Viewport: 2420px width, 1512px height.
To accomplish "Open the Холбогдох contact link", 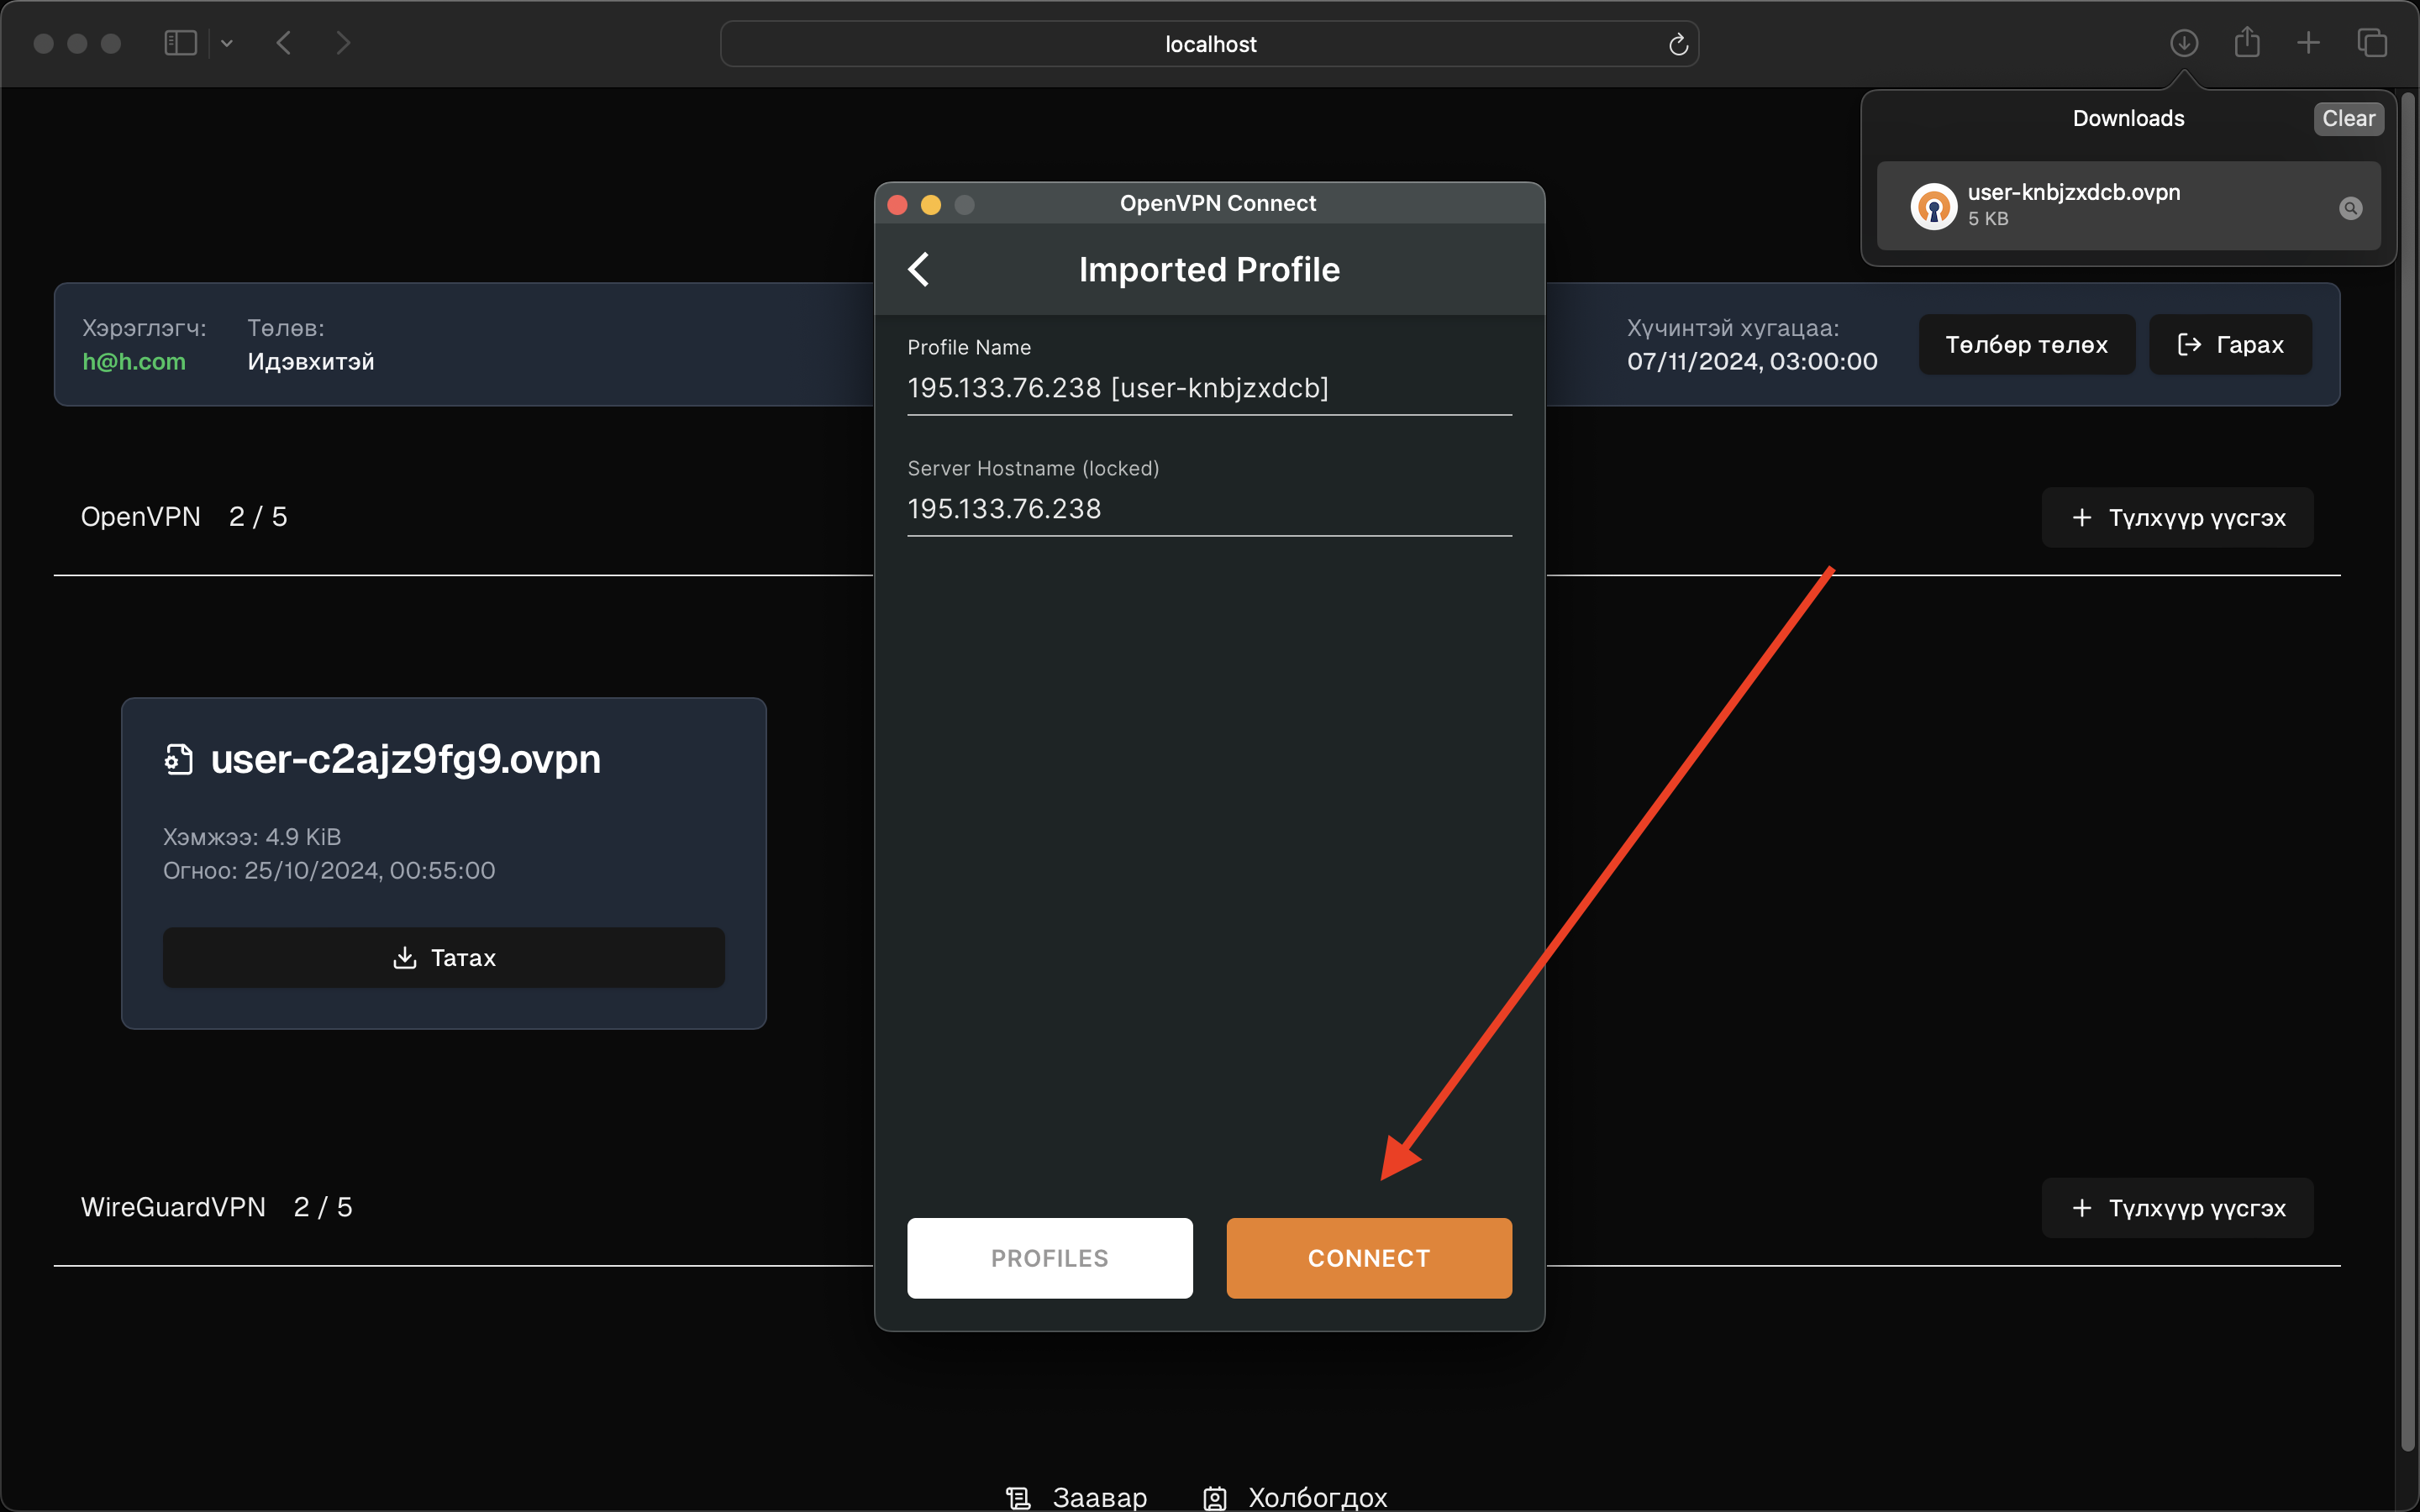I will tap(1294, 1497).
